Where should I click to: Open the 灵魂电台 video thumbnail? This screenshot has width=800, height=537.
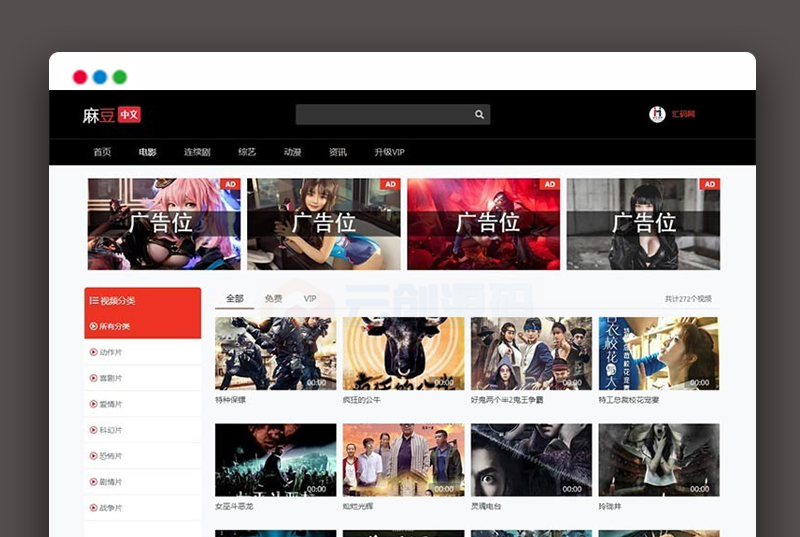531,460
